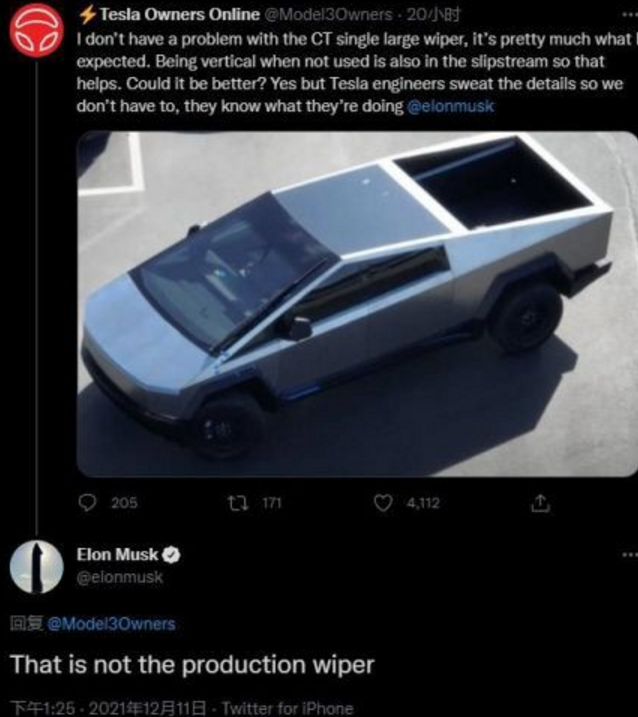Open more options on Tesla Owners tweet
This screenshot has height=717, width=638.
[630, 14]
